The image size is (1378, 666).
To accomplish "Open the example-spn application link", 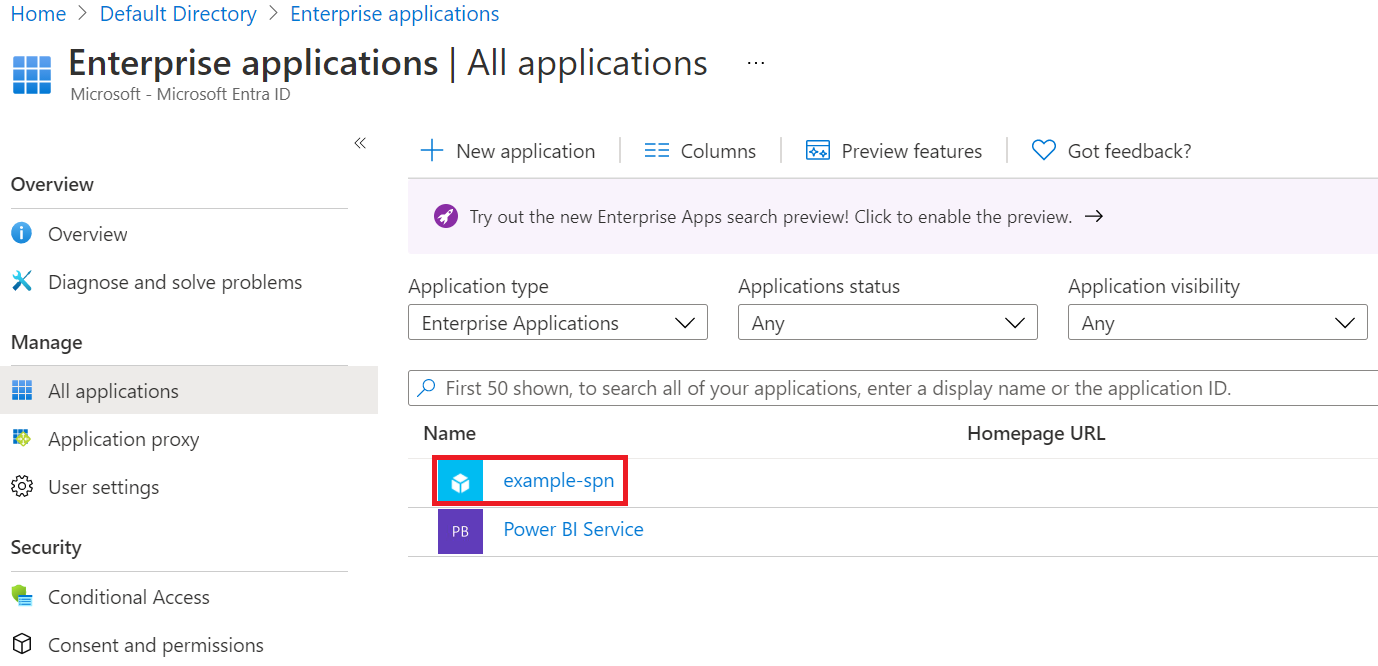I will tap(558, 481).
